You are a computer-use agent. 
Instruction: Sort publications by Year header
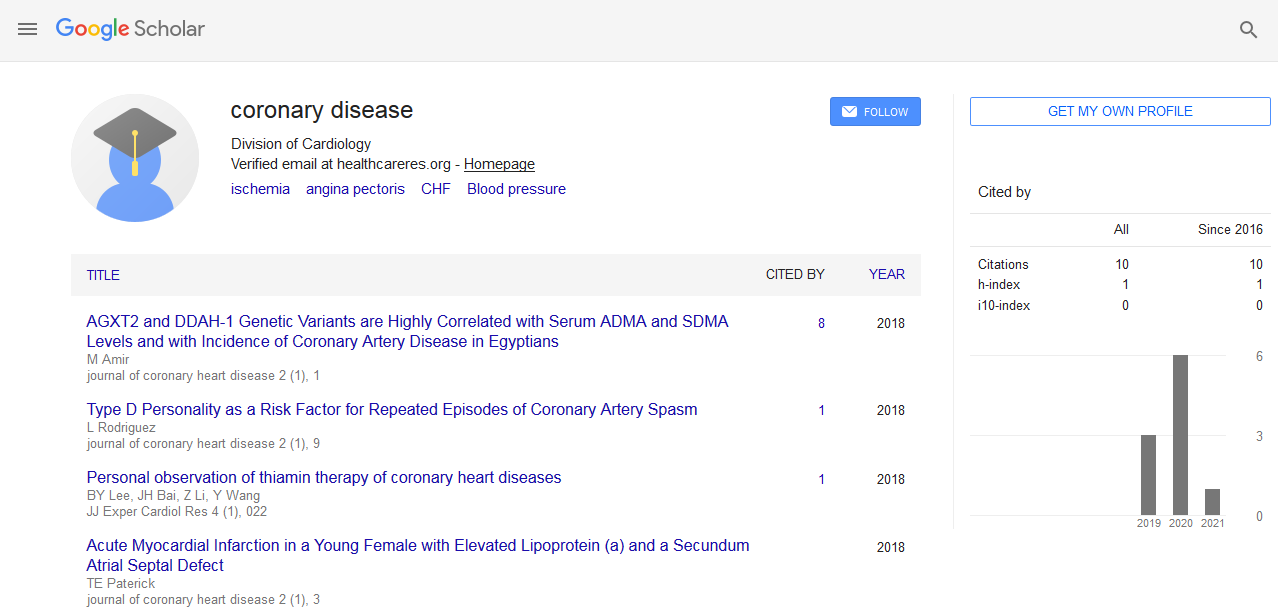[886, 274]
